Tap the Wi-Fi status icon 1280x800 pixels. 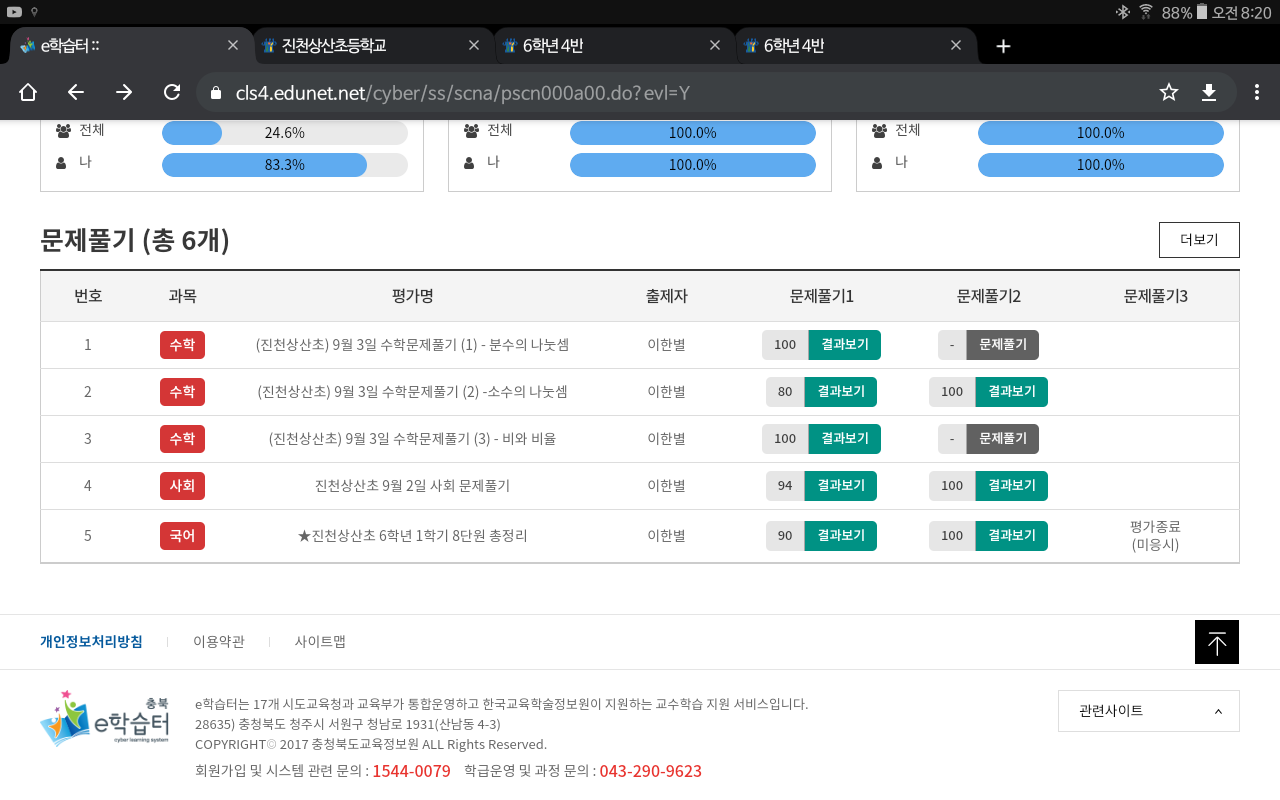(x=1146, y=12)
